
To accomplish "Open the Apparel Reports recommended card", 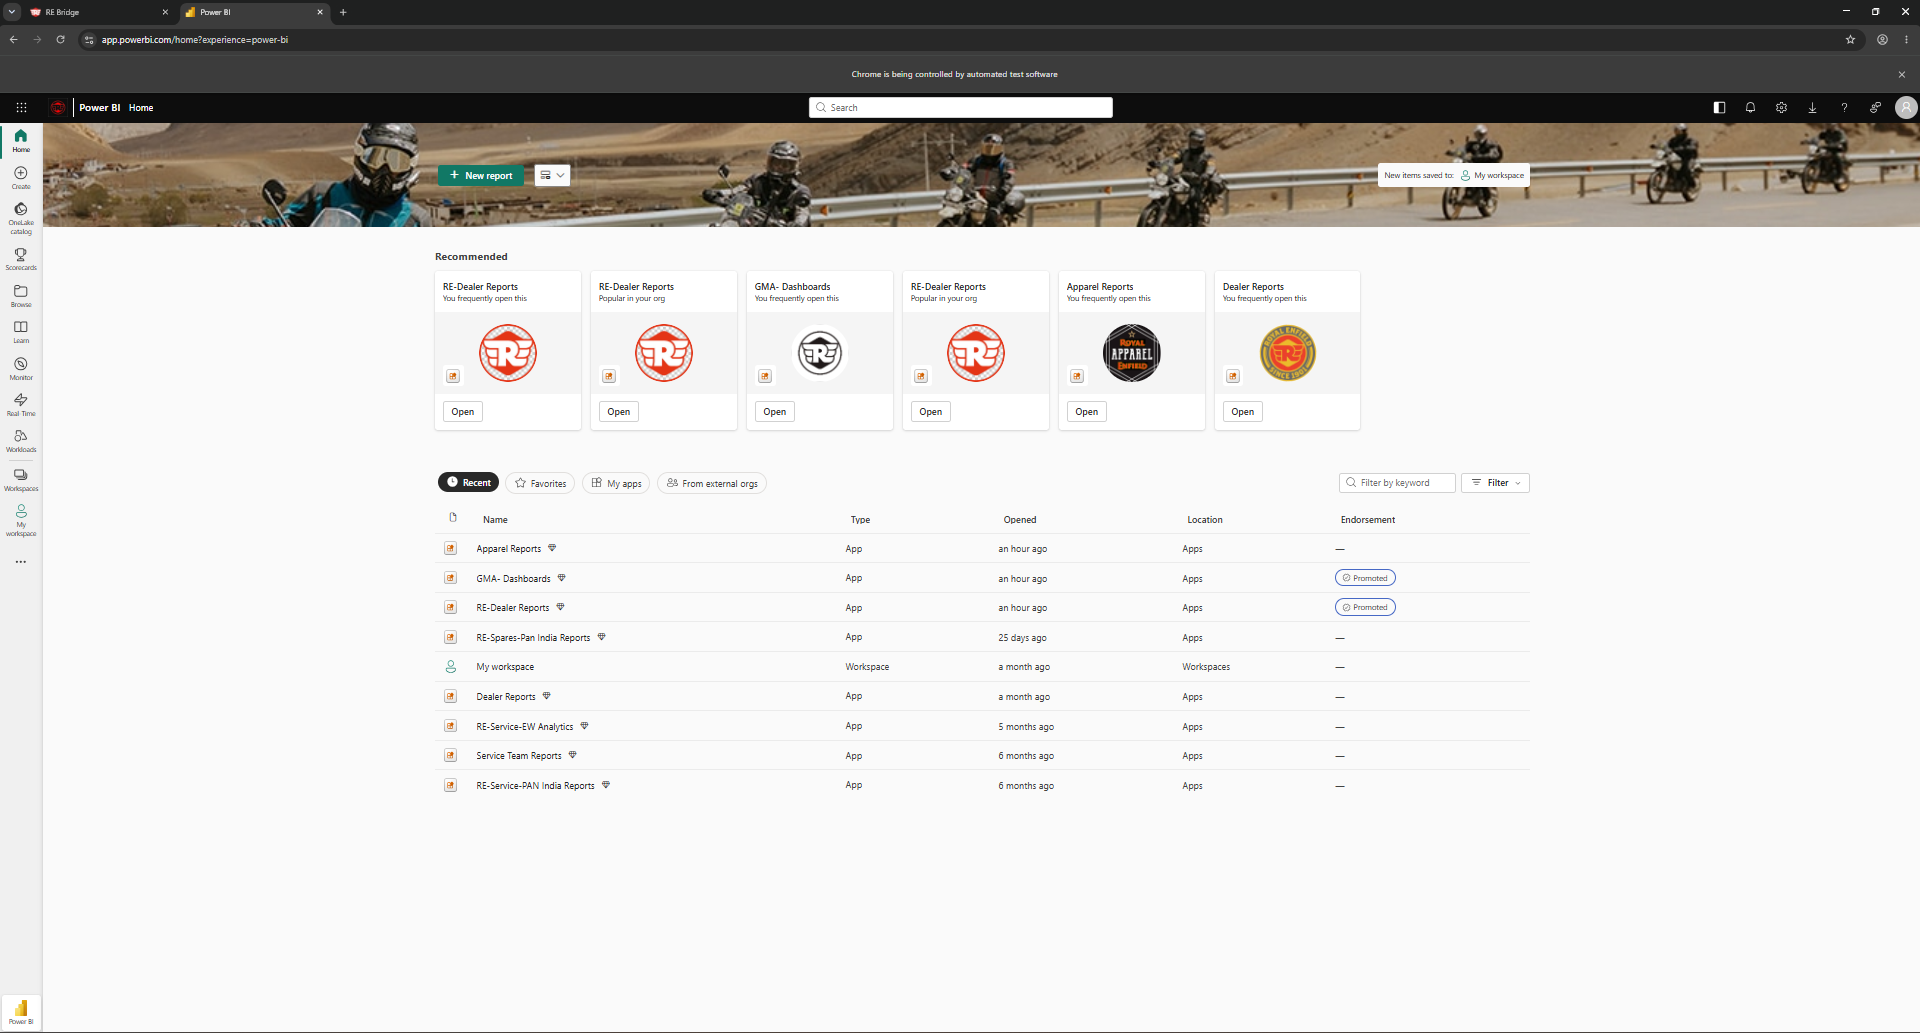I will pos(1087,412).
